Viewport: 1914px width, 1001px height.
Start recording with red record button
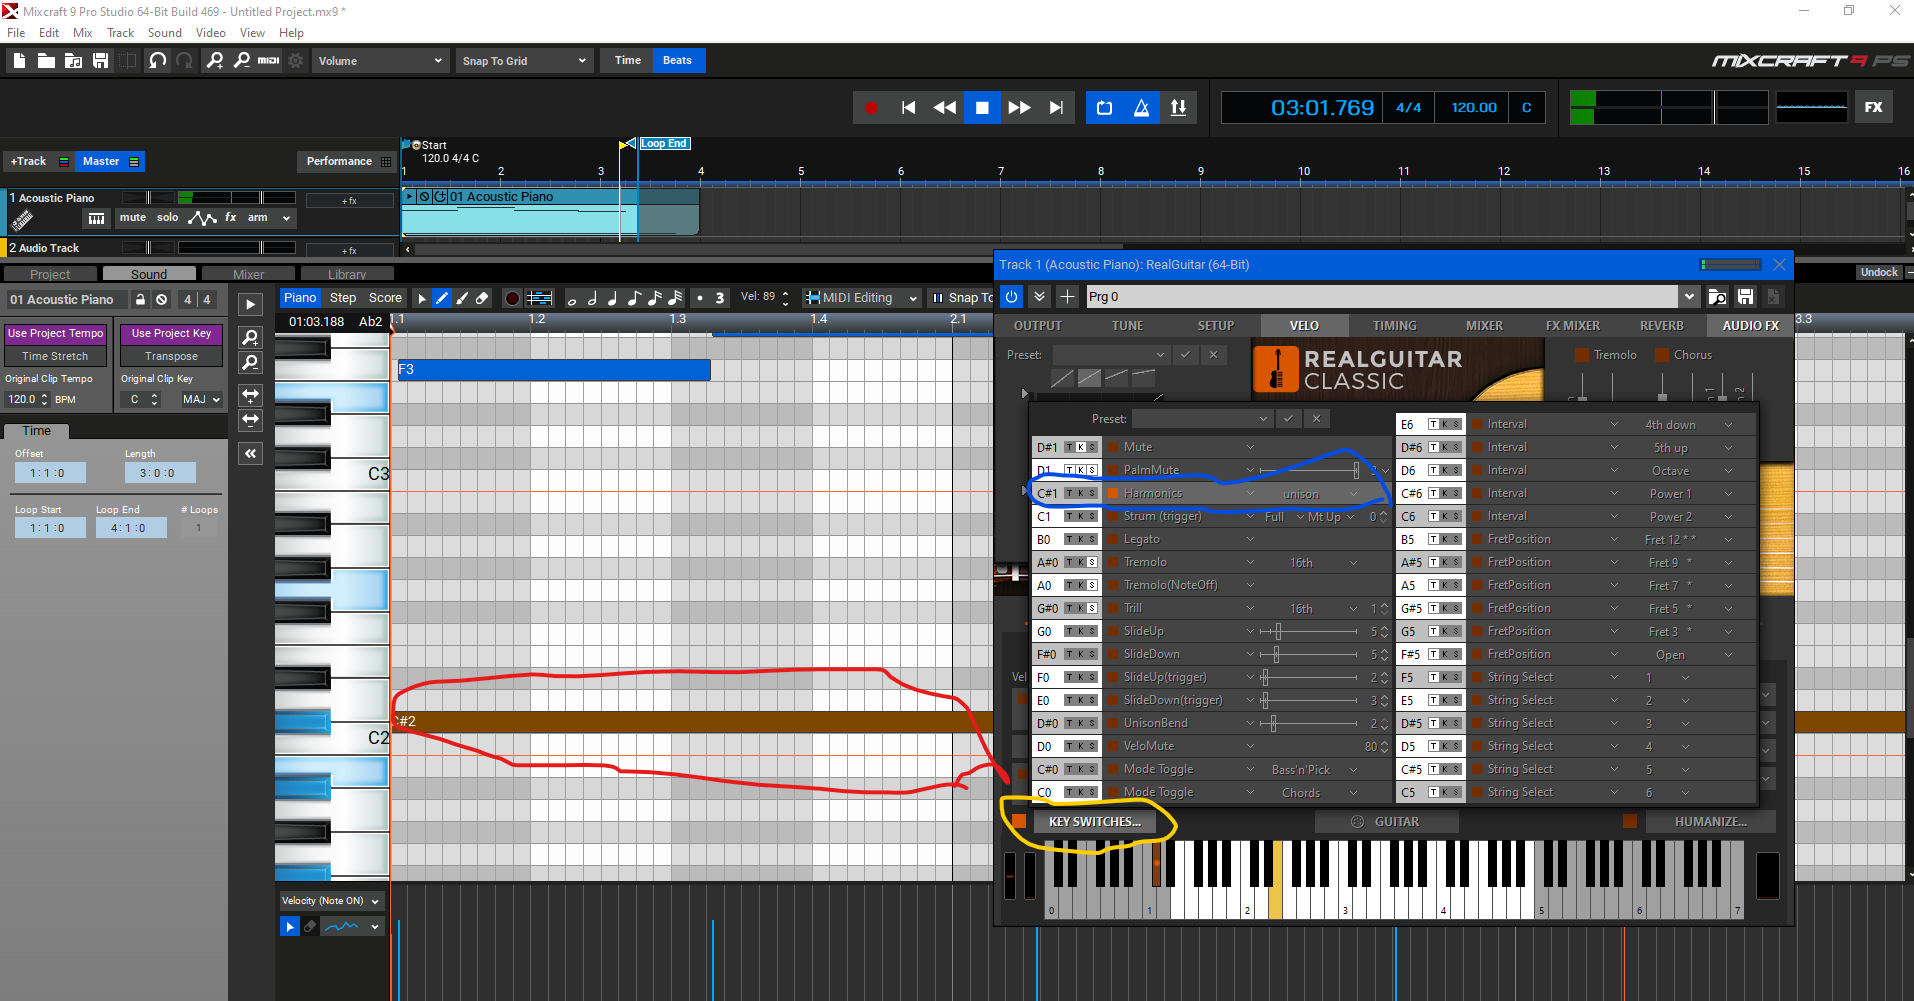click(x=871, y=108)
